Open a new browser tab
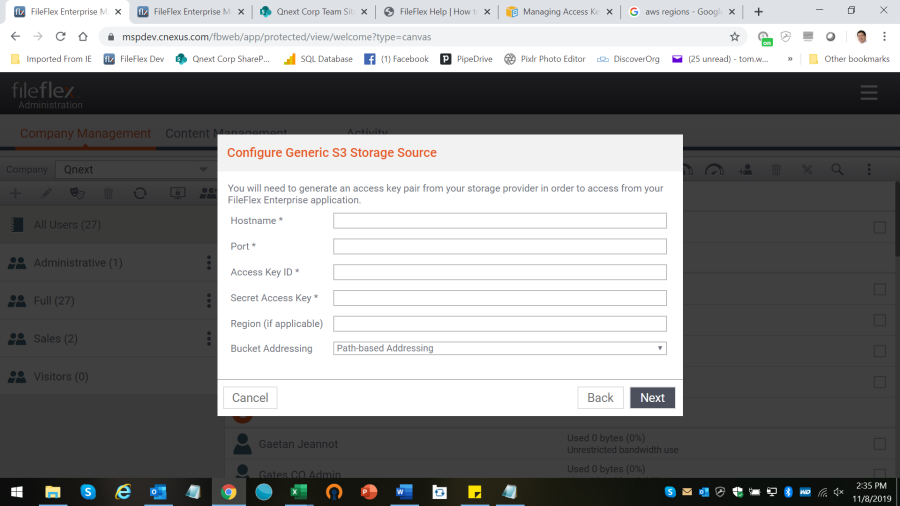Screen dimensions: 900x506 pos(758,11)
